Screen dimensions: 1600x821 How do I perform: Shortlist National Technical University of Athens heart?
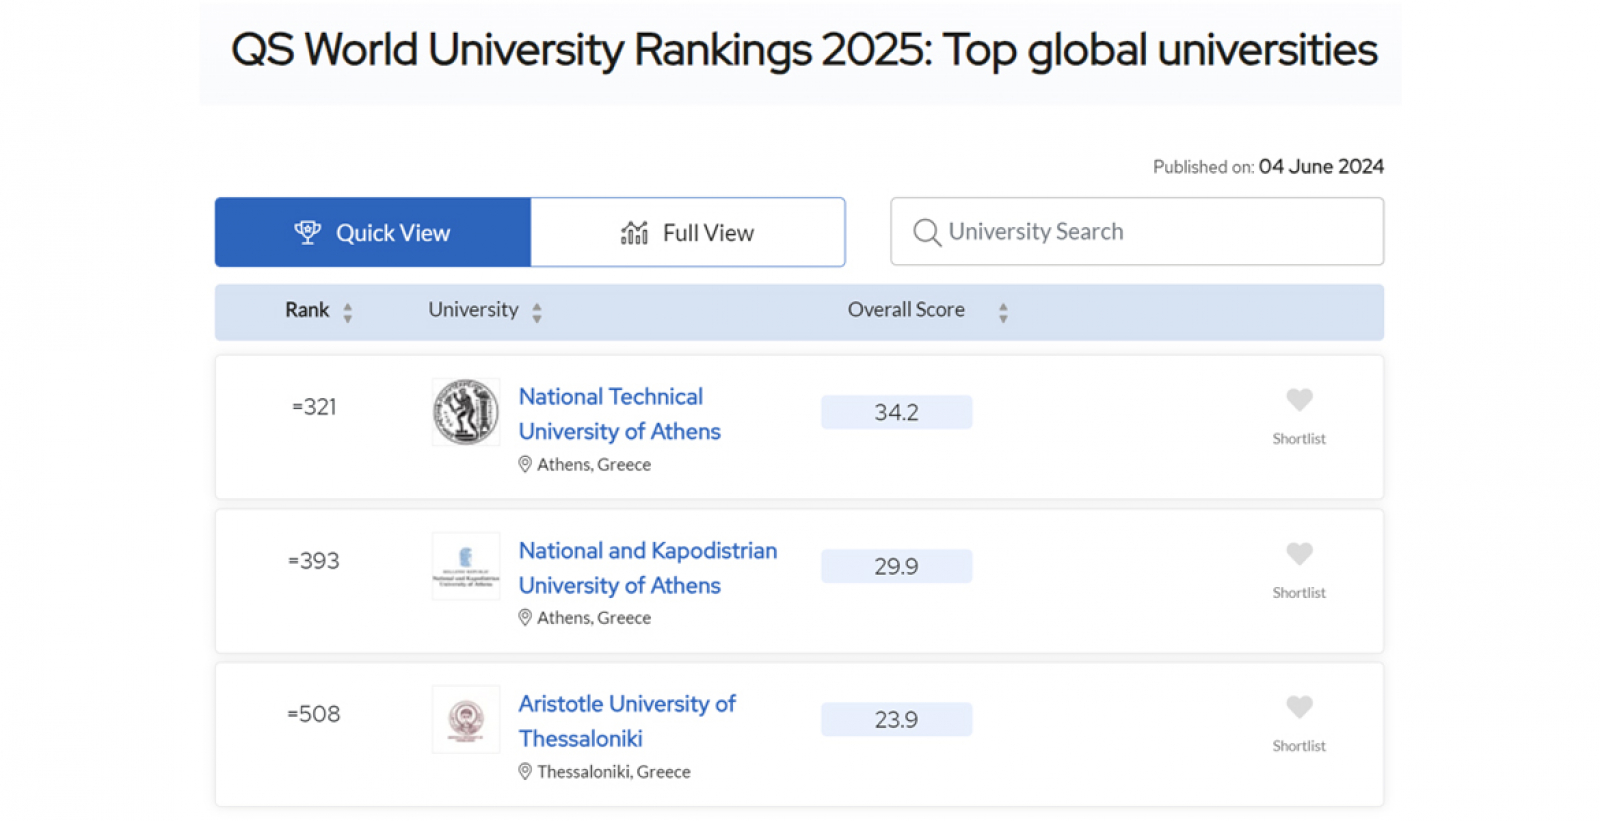(1299, 400)
